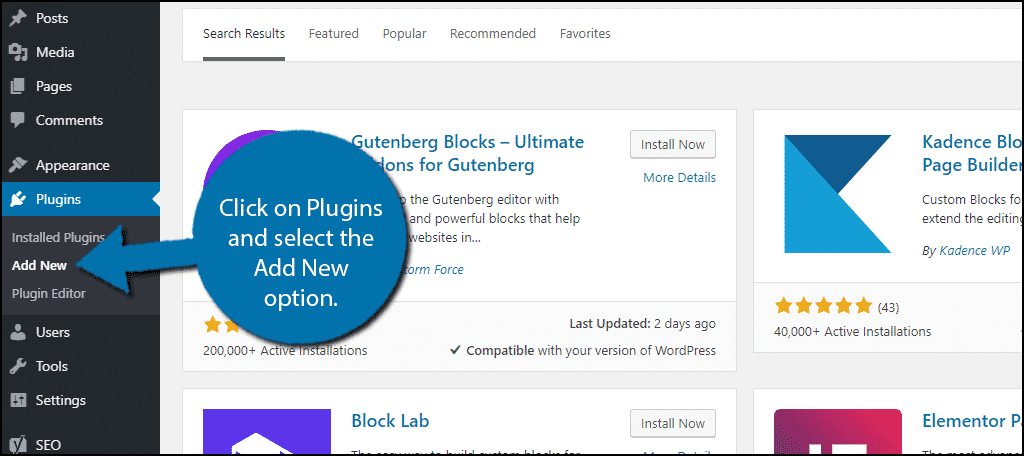Switch to the Featured tab

334,33
